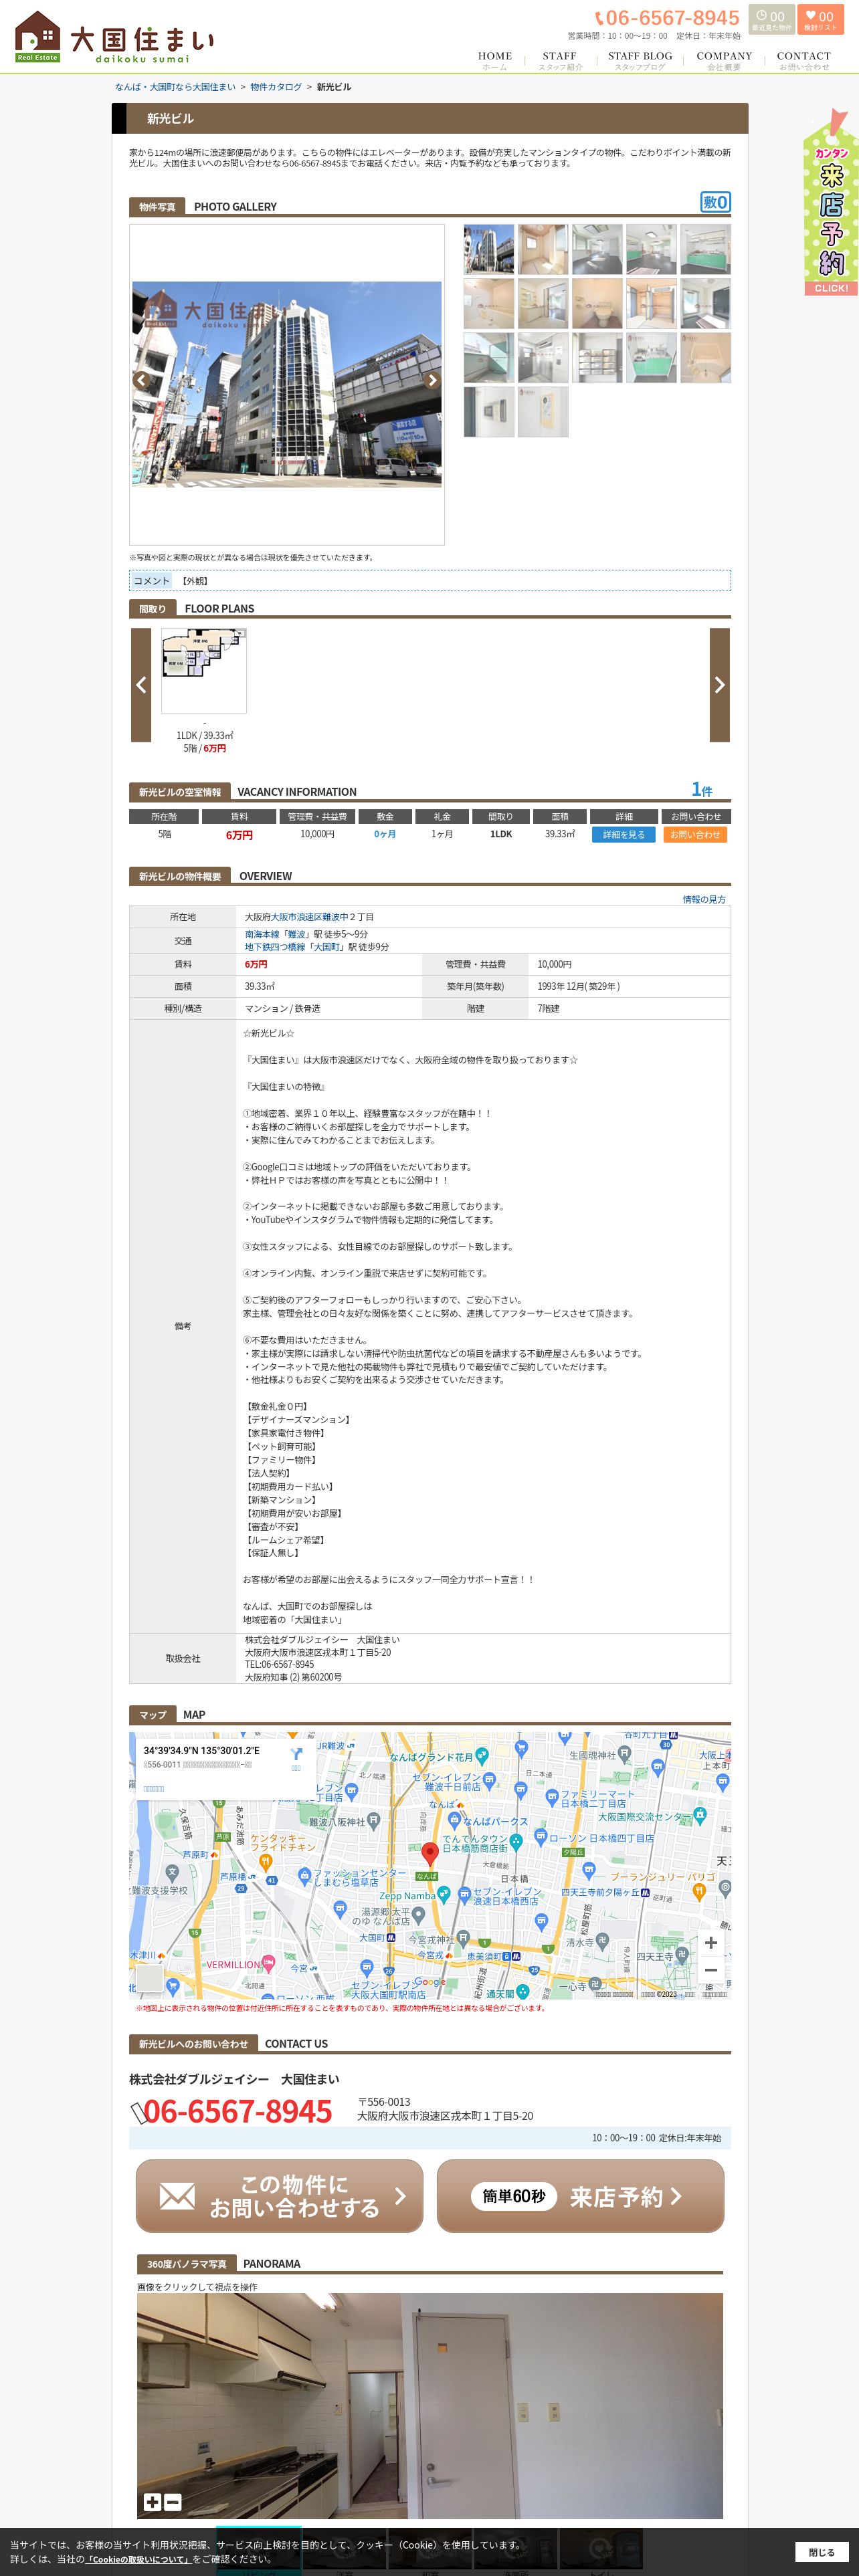Toggle map satellite layer thumbnail
859x2576 pixels.
point(149,1977)
